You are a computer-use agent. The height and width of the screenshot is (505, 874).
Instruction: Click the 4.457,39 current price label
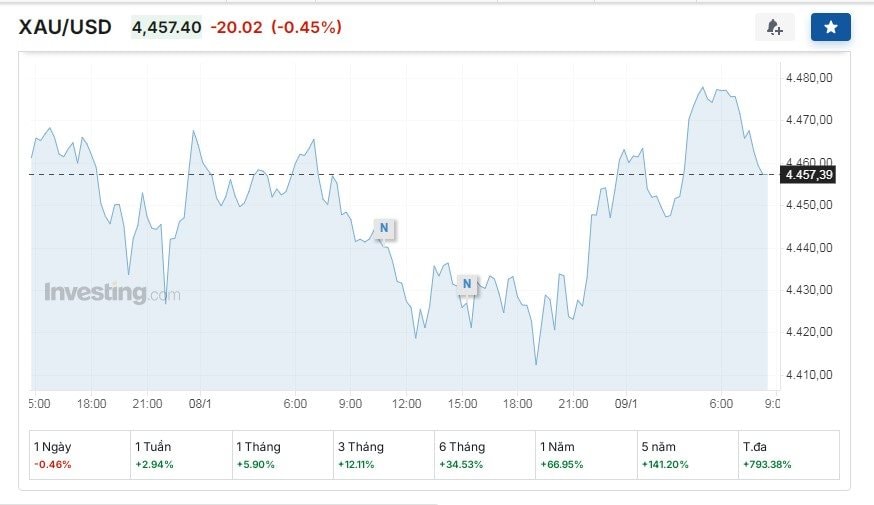pyautogui.click(x=809, y=175)
